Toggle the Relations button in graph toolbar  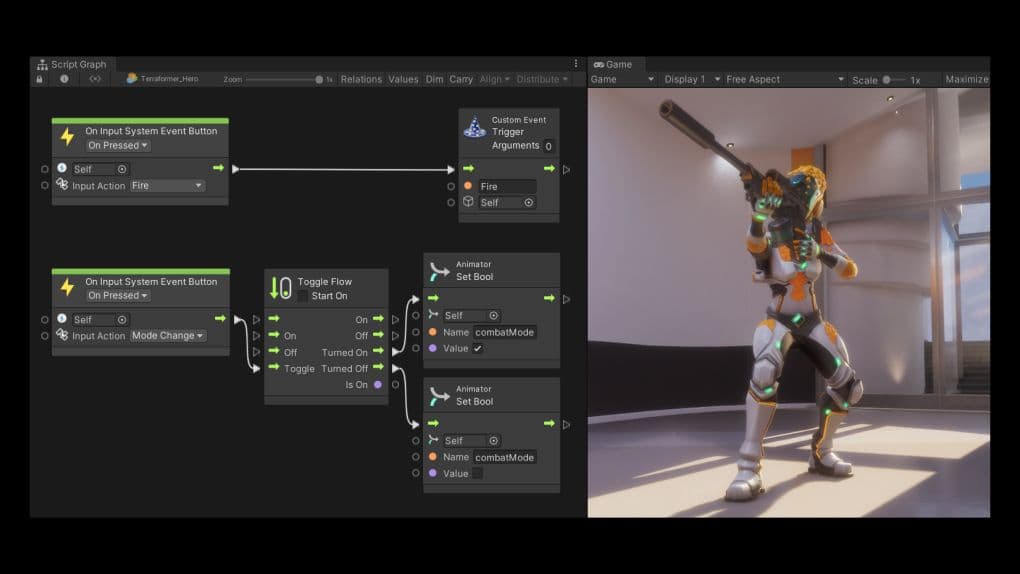[361, 79]
